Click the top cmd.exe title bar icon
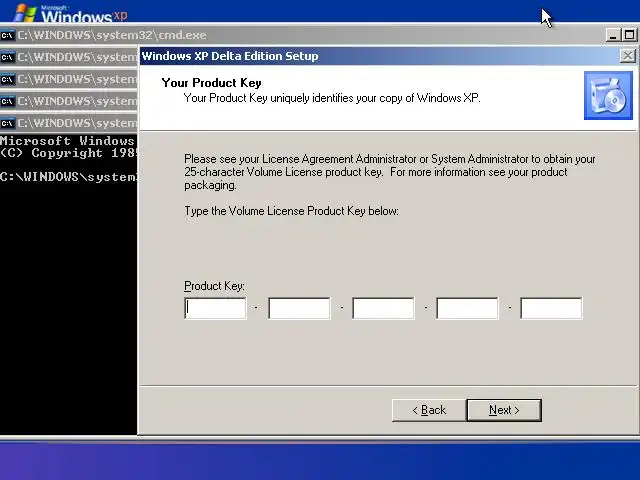The height and width of the screenshot is (480, 640). (x=7, y=36)
